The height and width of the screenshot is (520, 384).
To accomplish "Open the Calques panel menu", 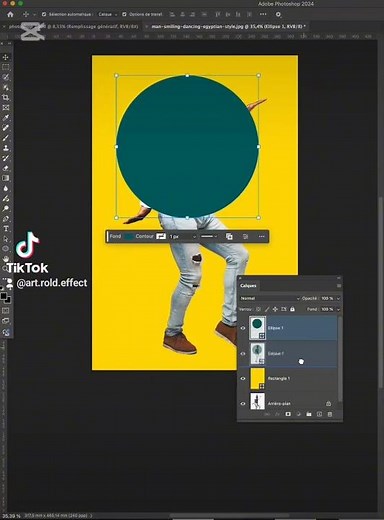I will pos(339,286).
